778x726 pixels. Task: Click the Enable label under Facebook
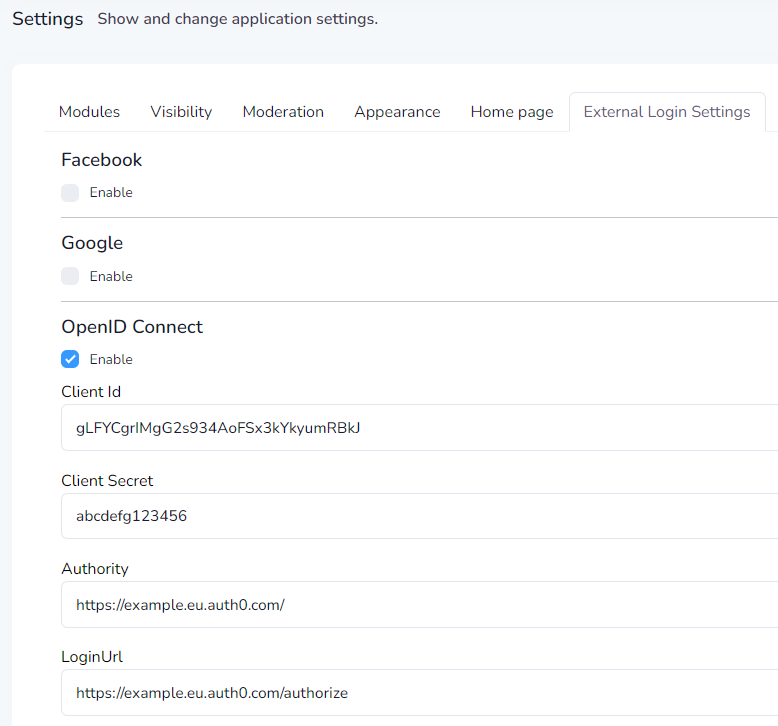click(111, 193)
